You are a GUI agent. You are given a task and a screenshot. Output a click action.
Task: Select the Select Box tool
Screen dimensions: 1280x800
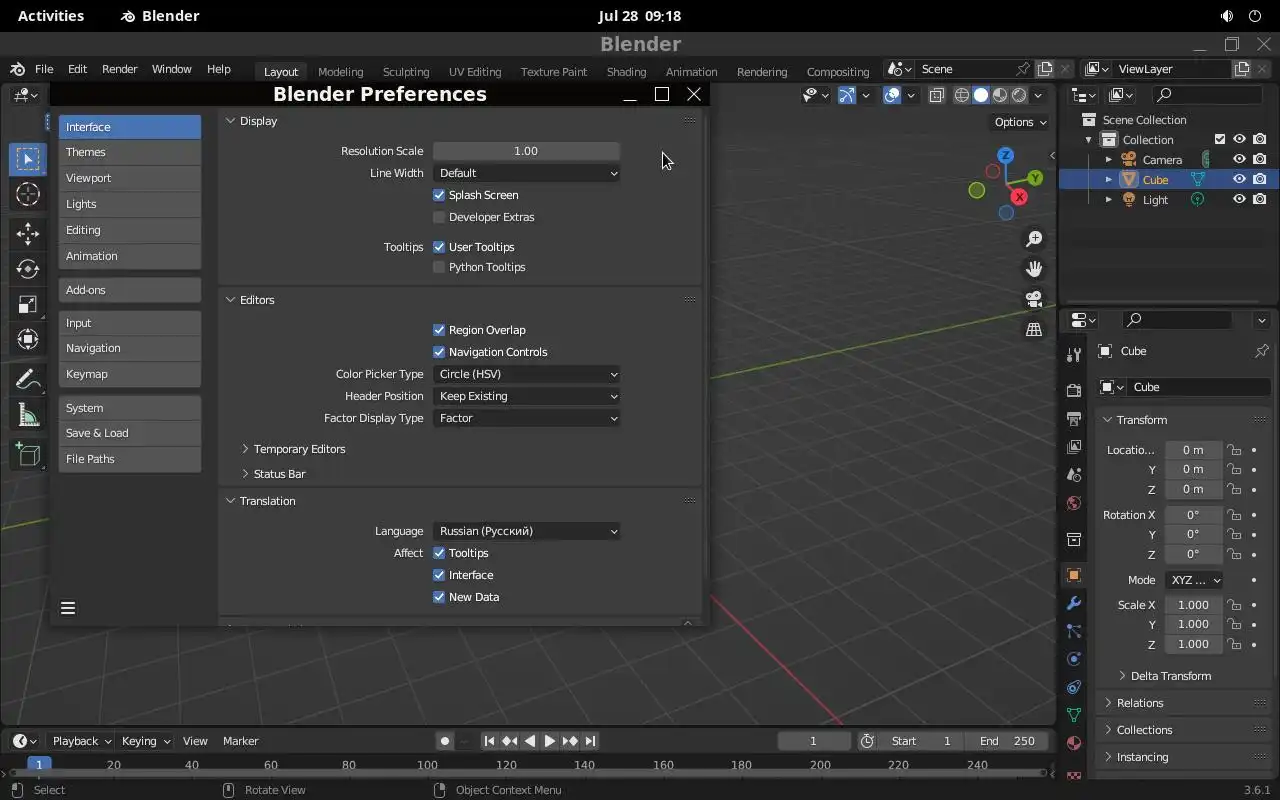(x=27, y=159)
